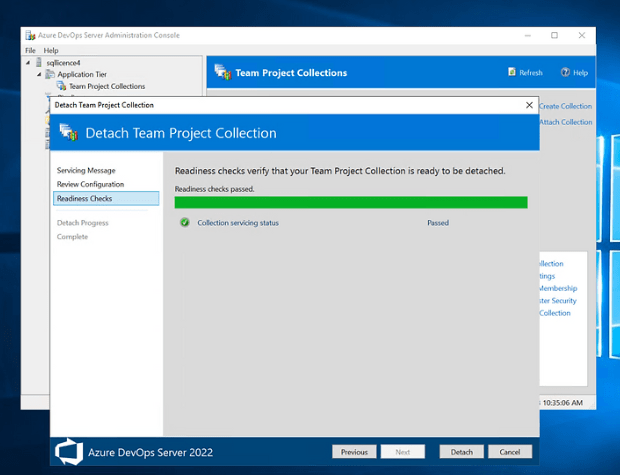Click the Team Project Collections tree icon
The height and width of the screenshot is (475, 620).
(61, 85)
